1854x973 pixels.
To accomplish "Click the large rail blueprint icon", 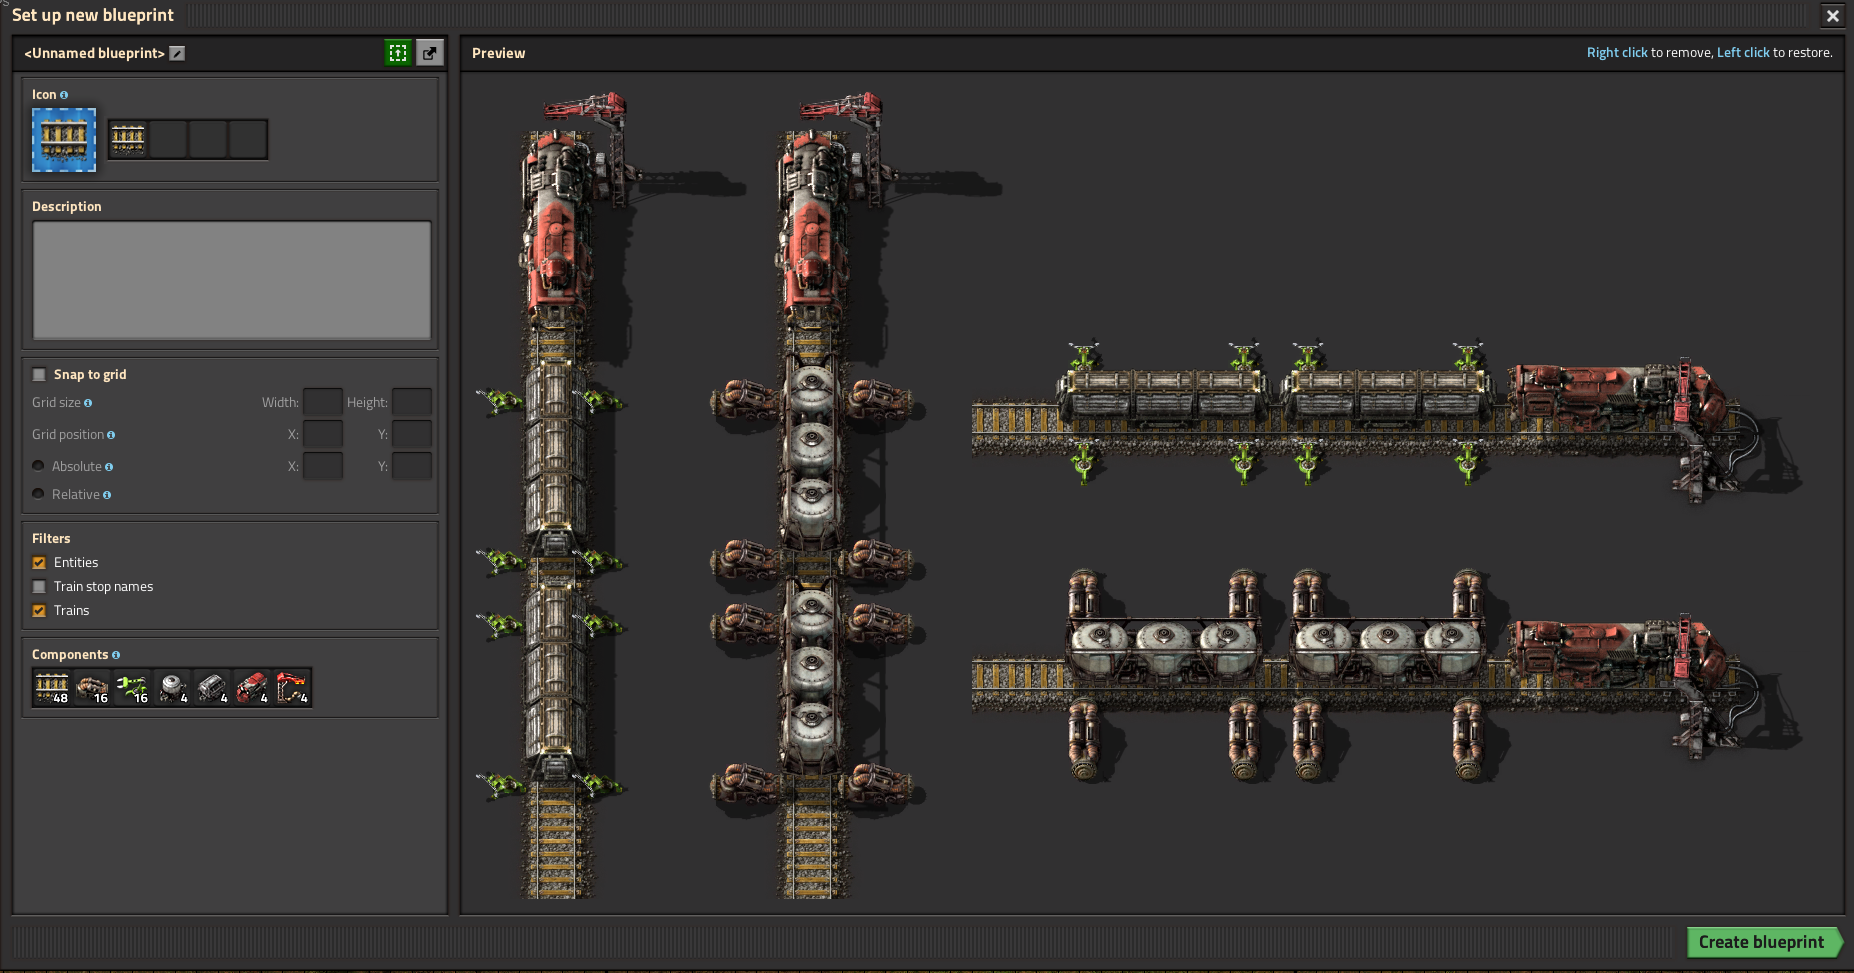I will coord(64,140).
